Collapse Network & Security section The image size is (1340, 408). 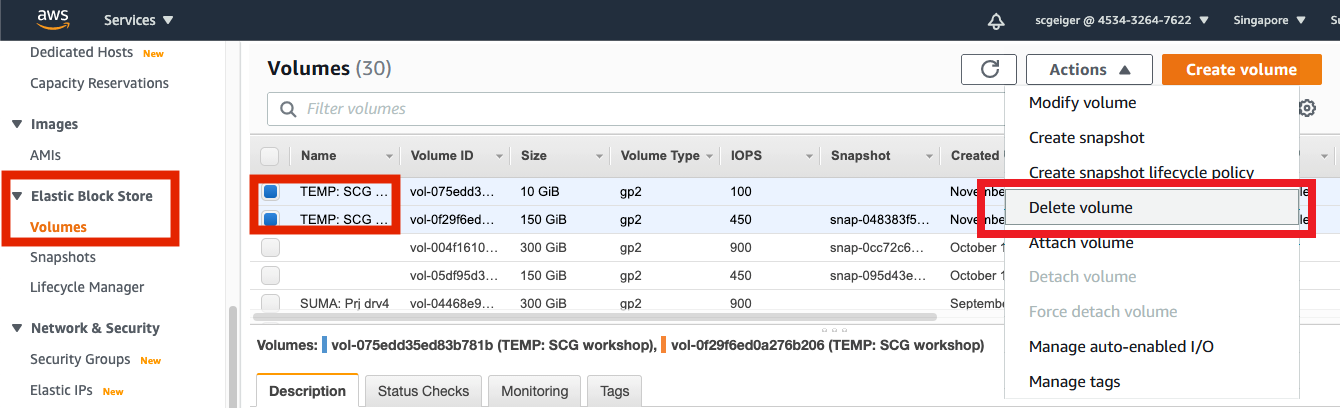(x=16, y=328)
